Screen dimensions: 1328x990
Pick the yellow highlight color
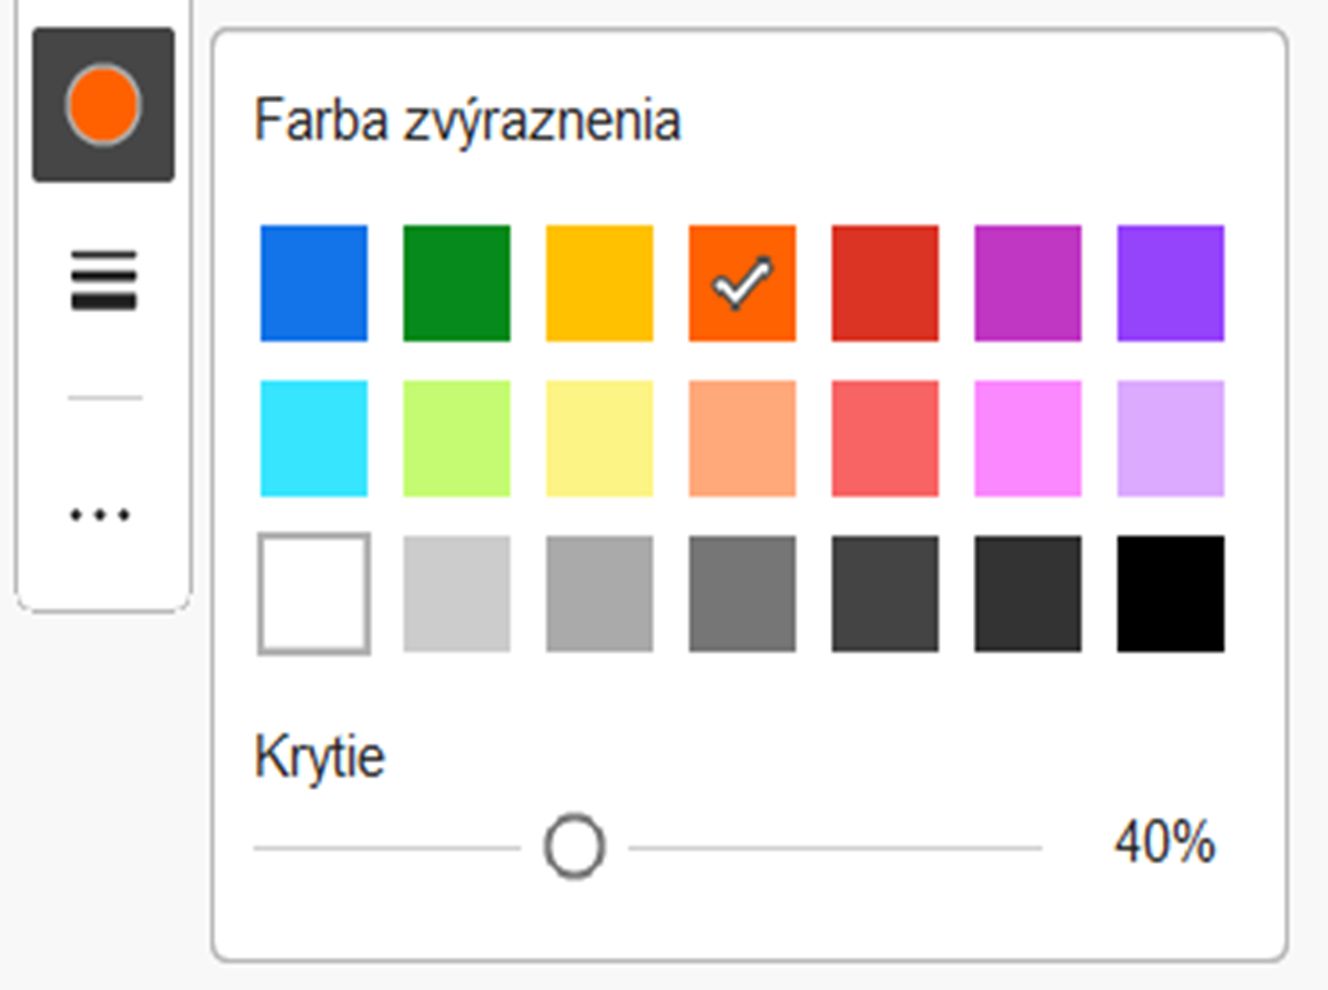pyautogui.click(x=599, y=283)
